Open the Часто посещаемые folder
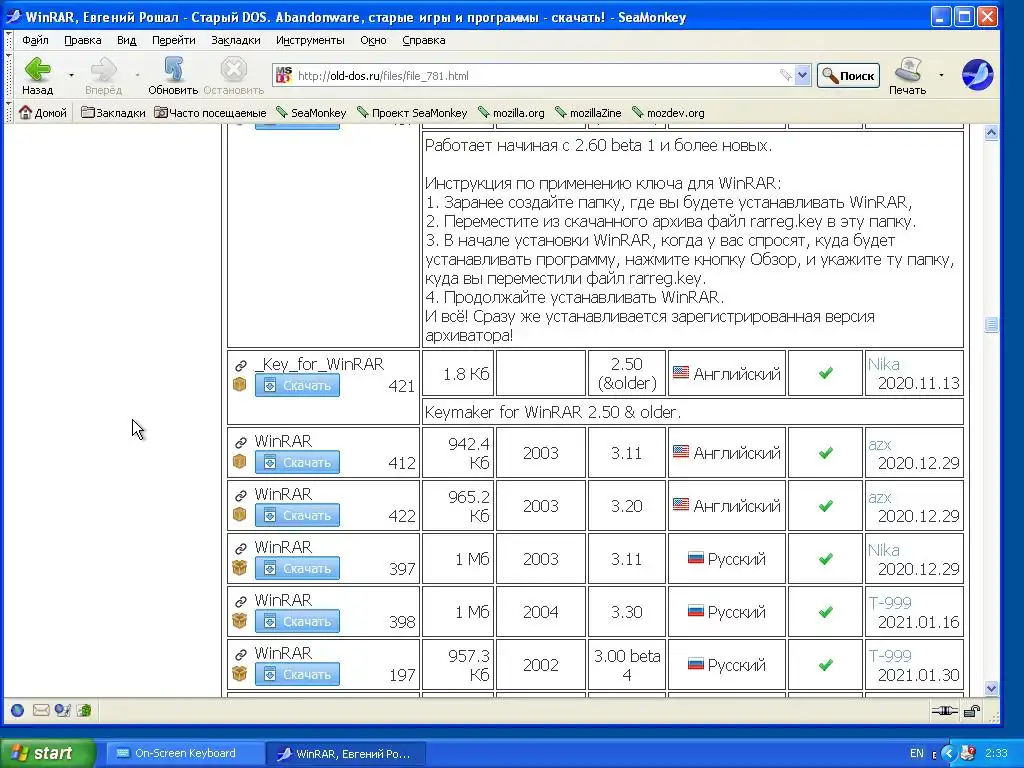 [x=210, y=112]
